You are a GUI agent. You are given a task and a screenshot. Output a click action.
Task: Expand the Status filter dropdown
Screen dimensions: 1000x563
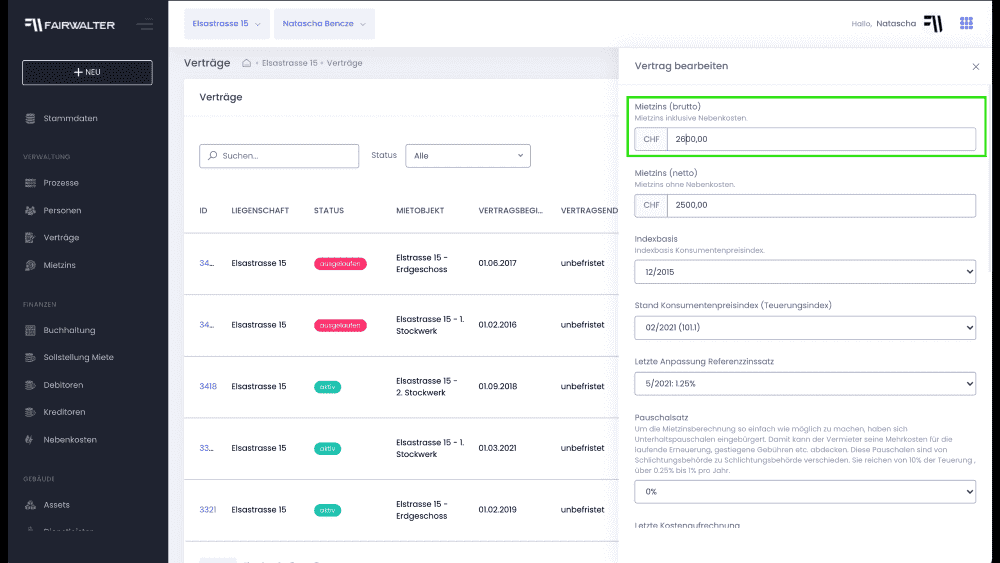pos(467,156)
